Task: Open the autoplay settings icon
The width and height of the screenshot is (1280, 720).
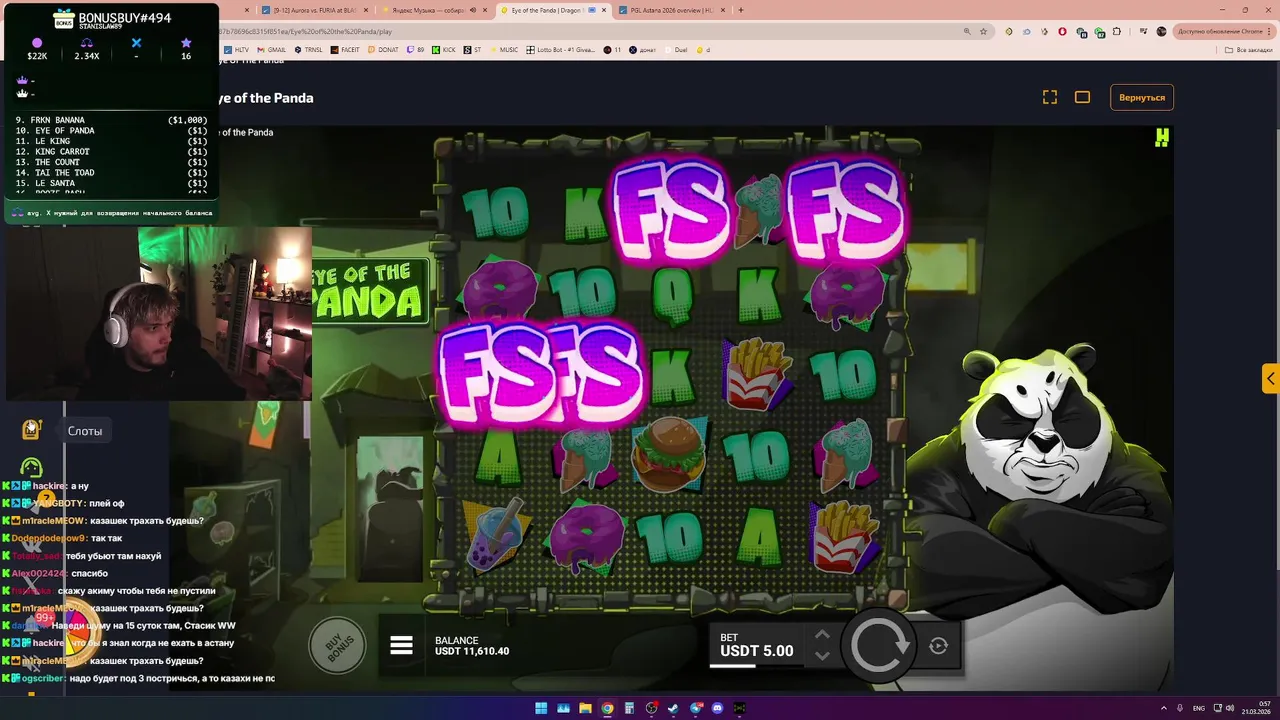Action: (x=938, y=646)
